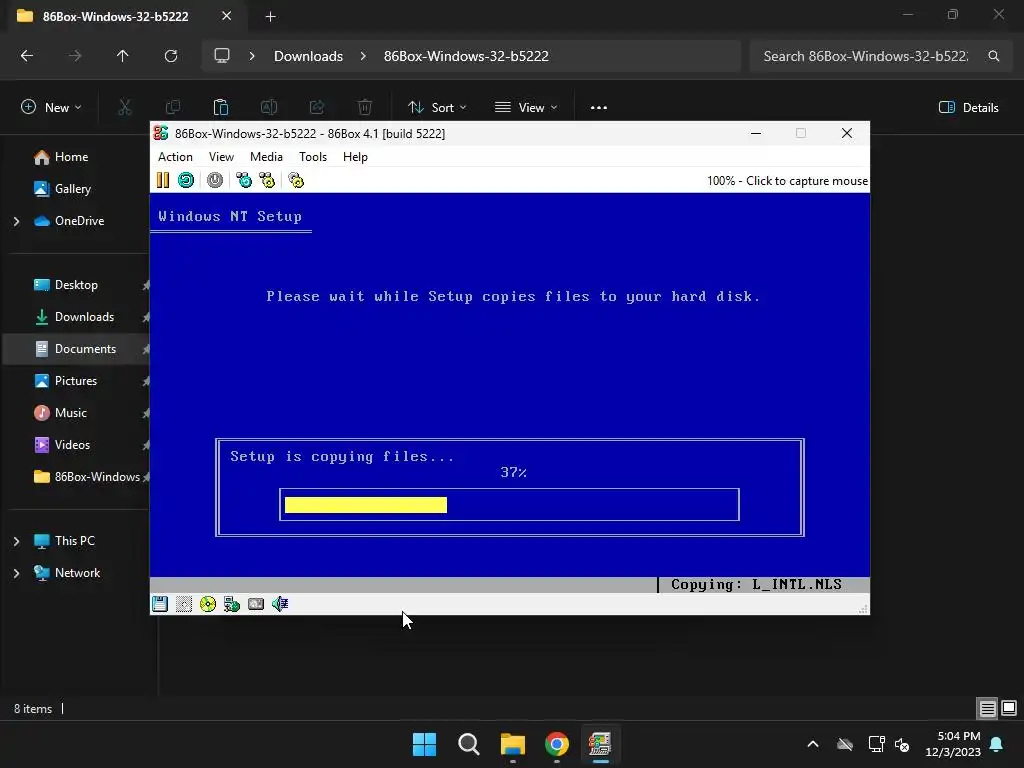Go up one folder level

pos(123,56)
